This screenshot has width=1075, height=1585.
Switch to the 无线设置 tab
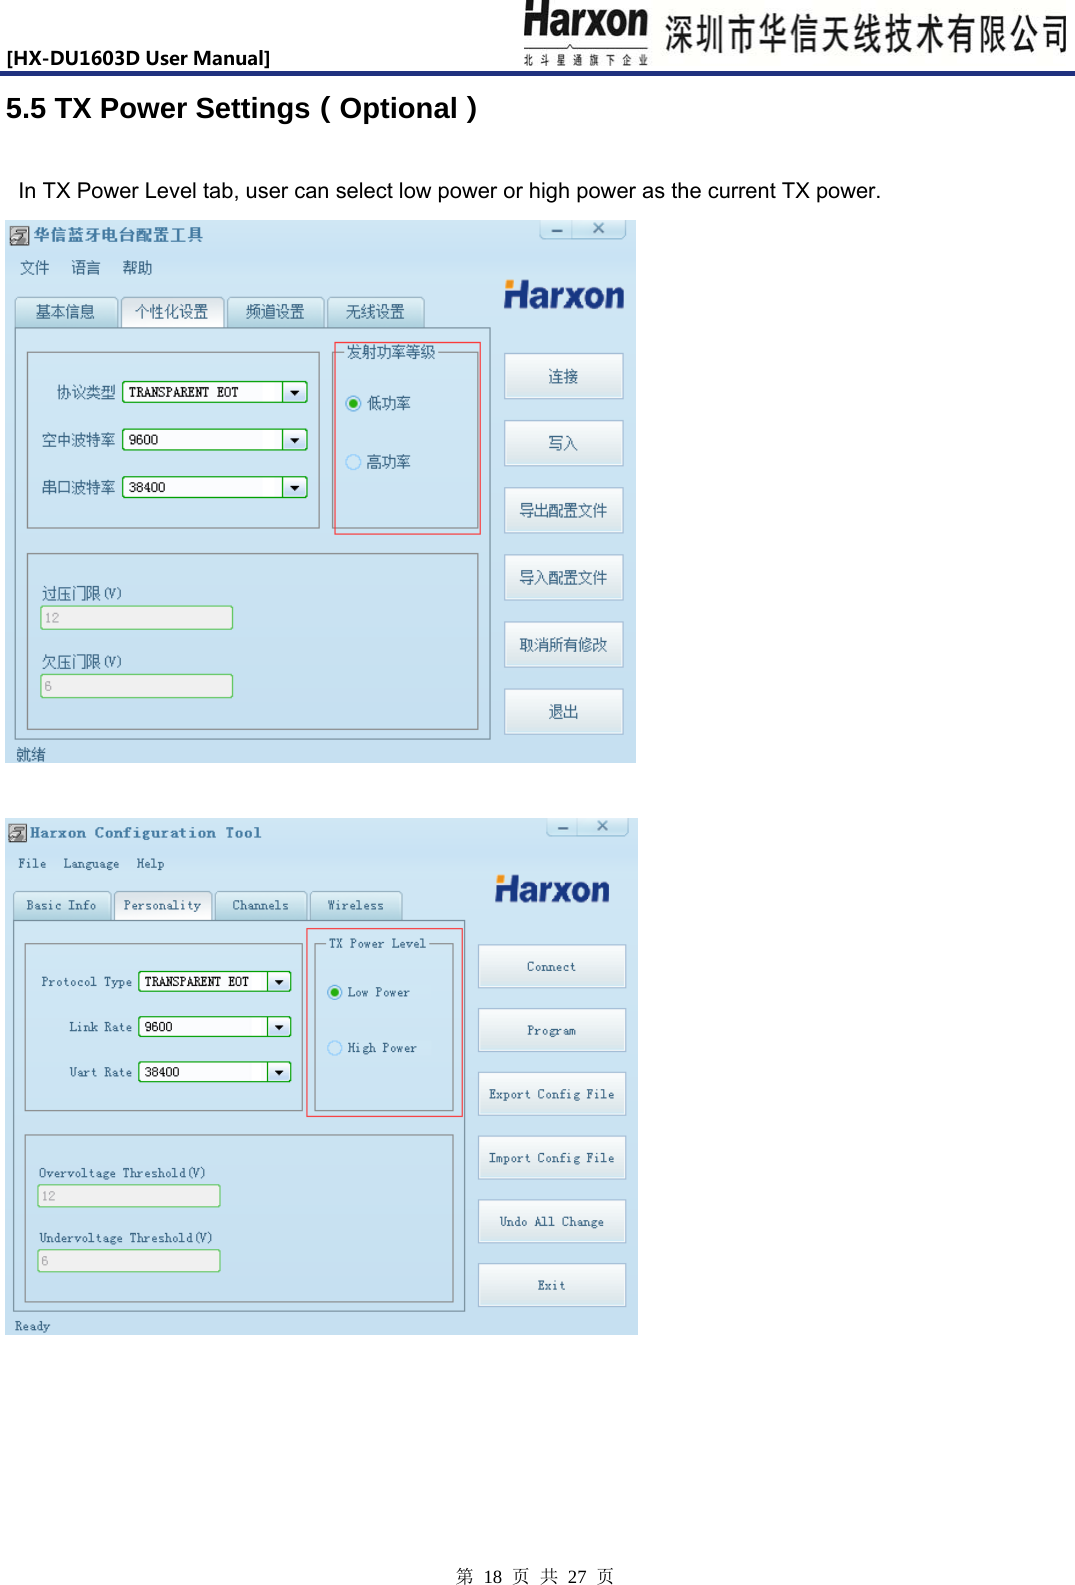click(x=375, y=312)
